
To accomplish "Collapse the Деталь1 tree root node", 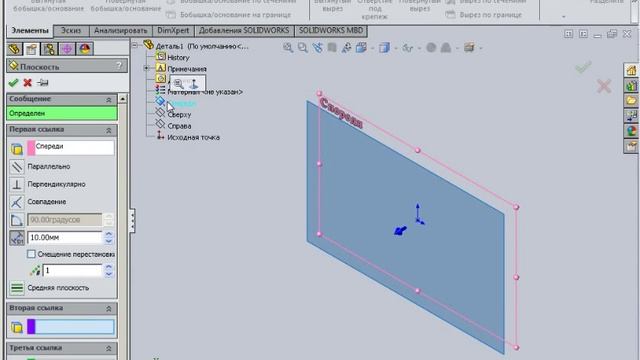I will pos(135,45).
